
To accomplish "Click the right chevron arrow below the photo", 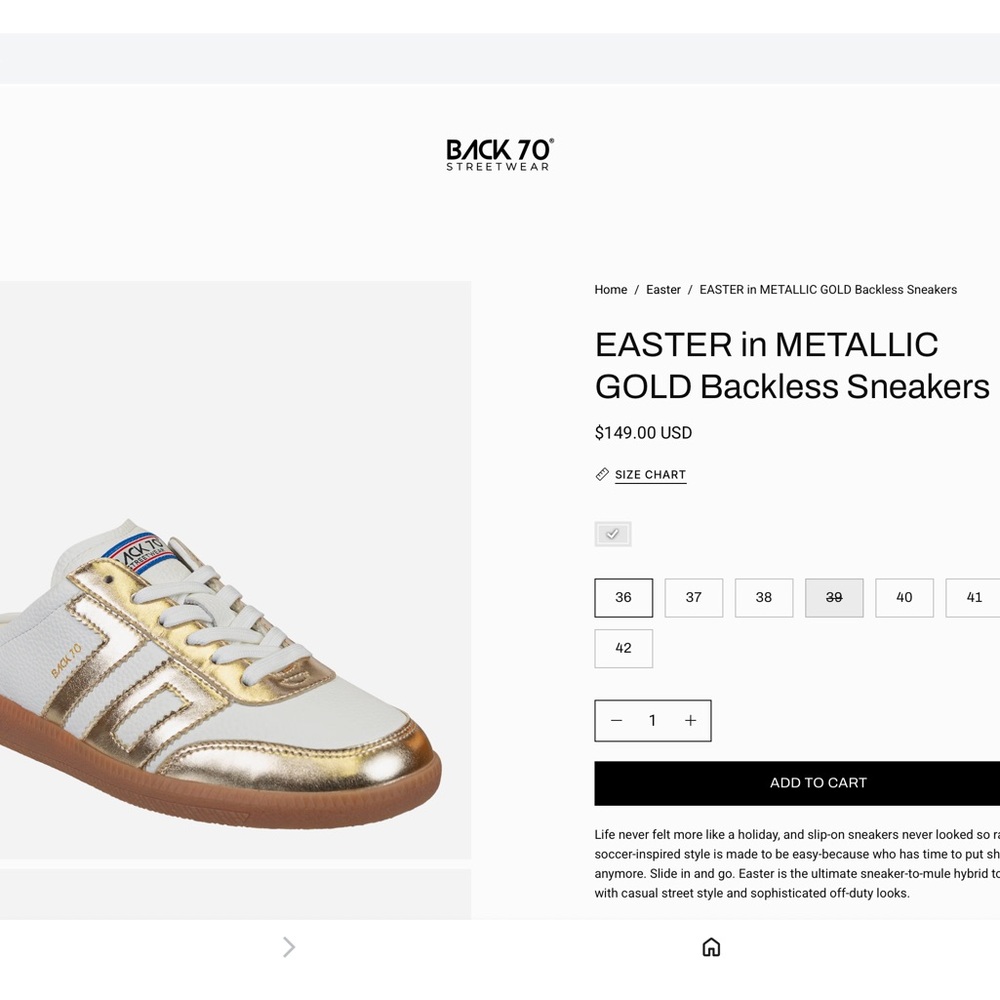I will pos(288,946).
